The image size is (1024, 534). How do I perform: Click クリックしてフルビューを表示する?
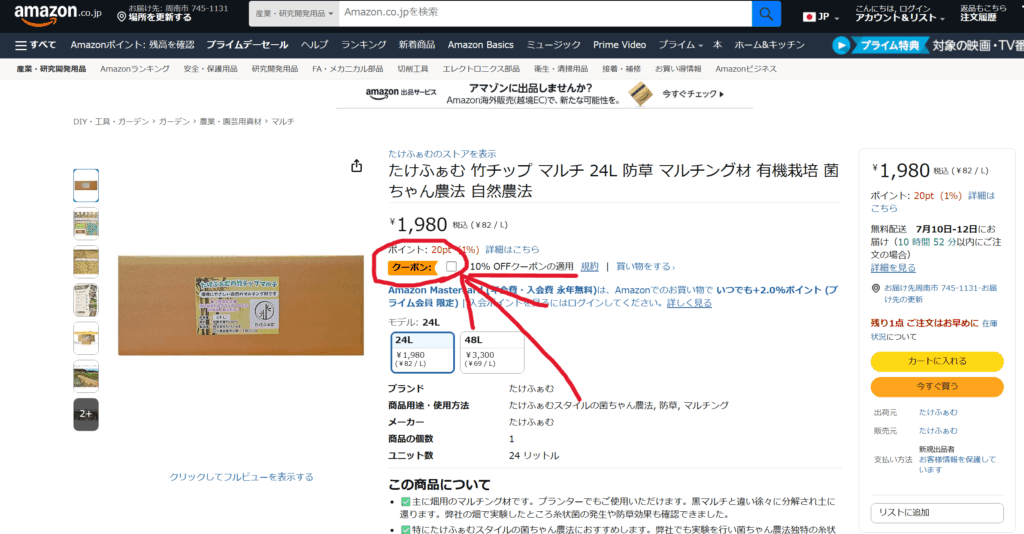pos(241,477)
